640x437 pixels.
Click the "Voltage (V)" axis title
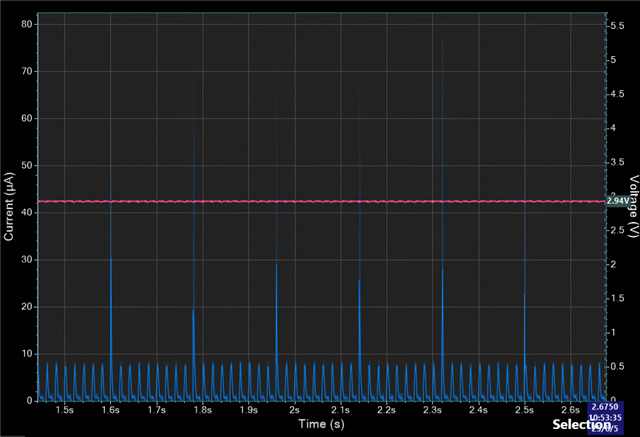coord(633,206)
